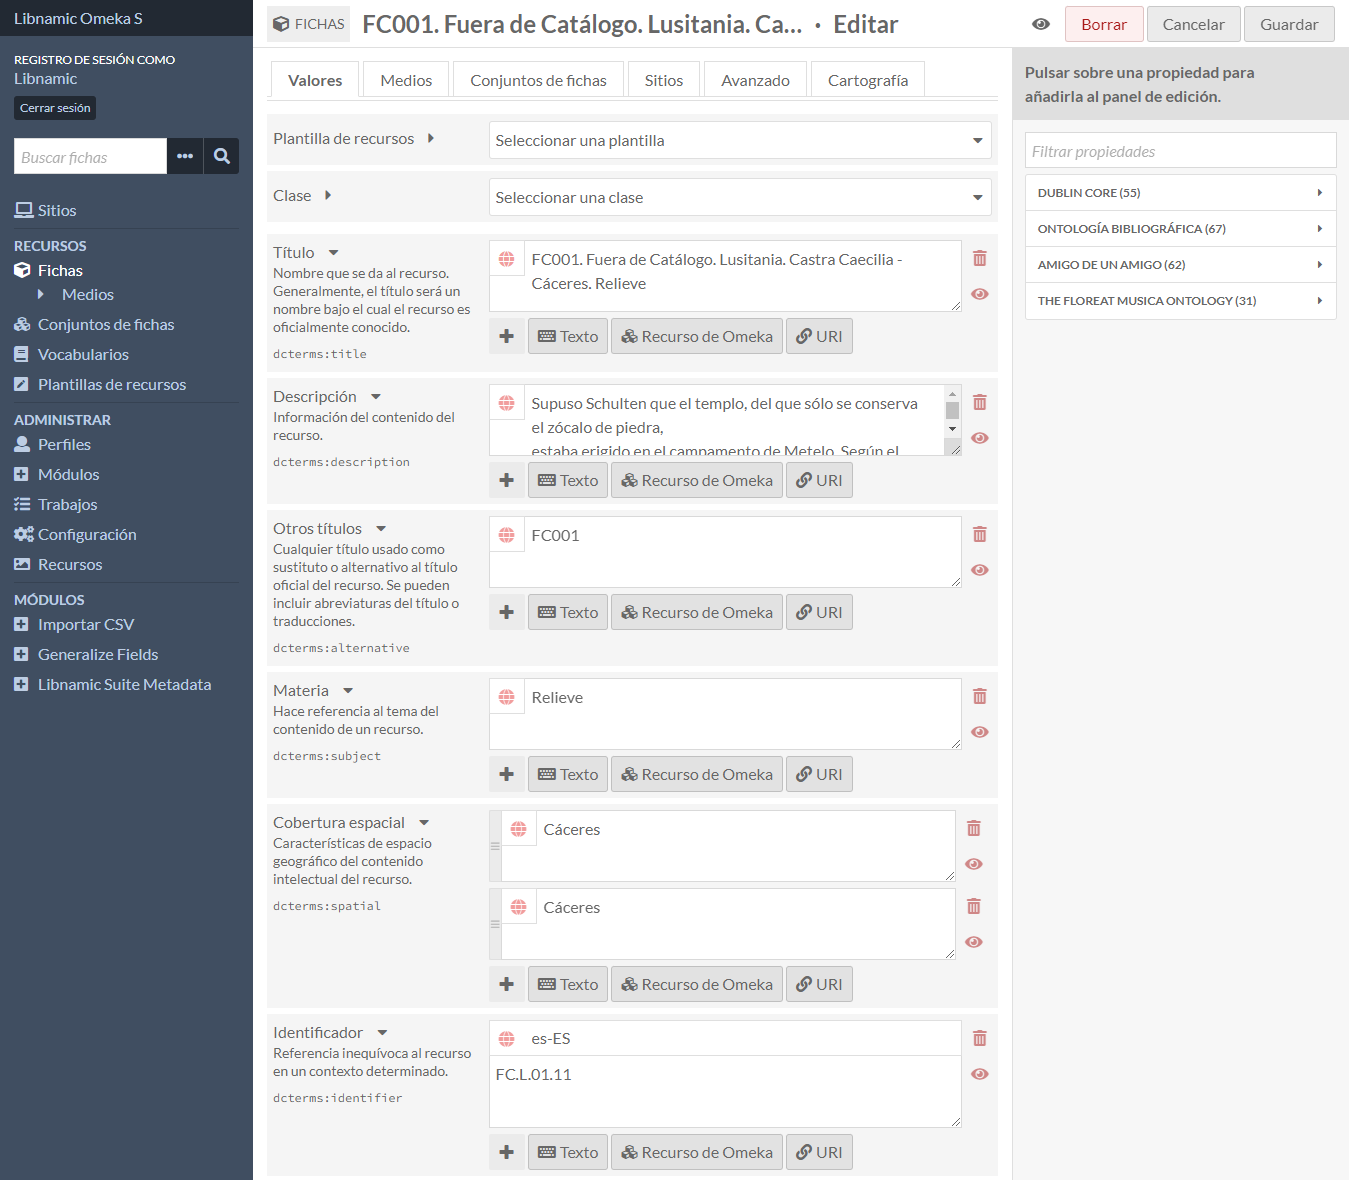Open language globe for second Cáceres value
The image size is (1349, 1180).
(x=519, y=907)
